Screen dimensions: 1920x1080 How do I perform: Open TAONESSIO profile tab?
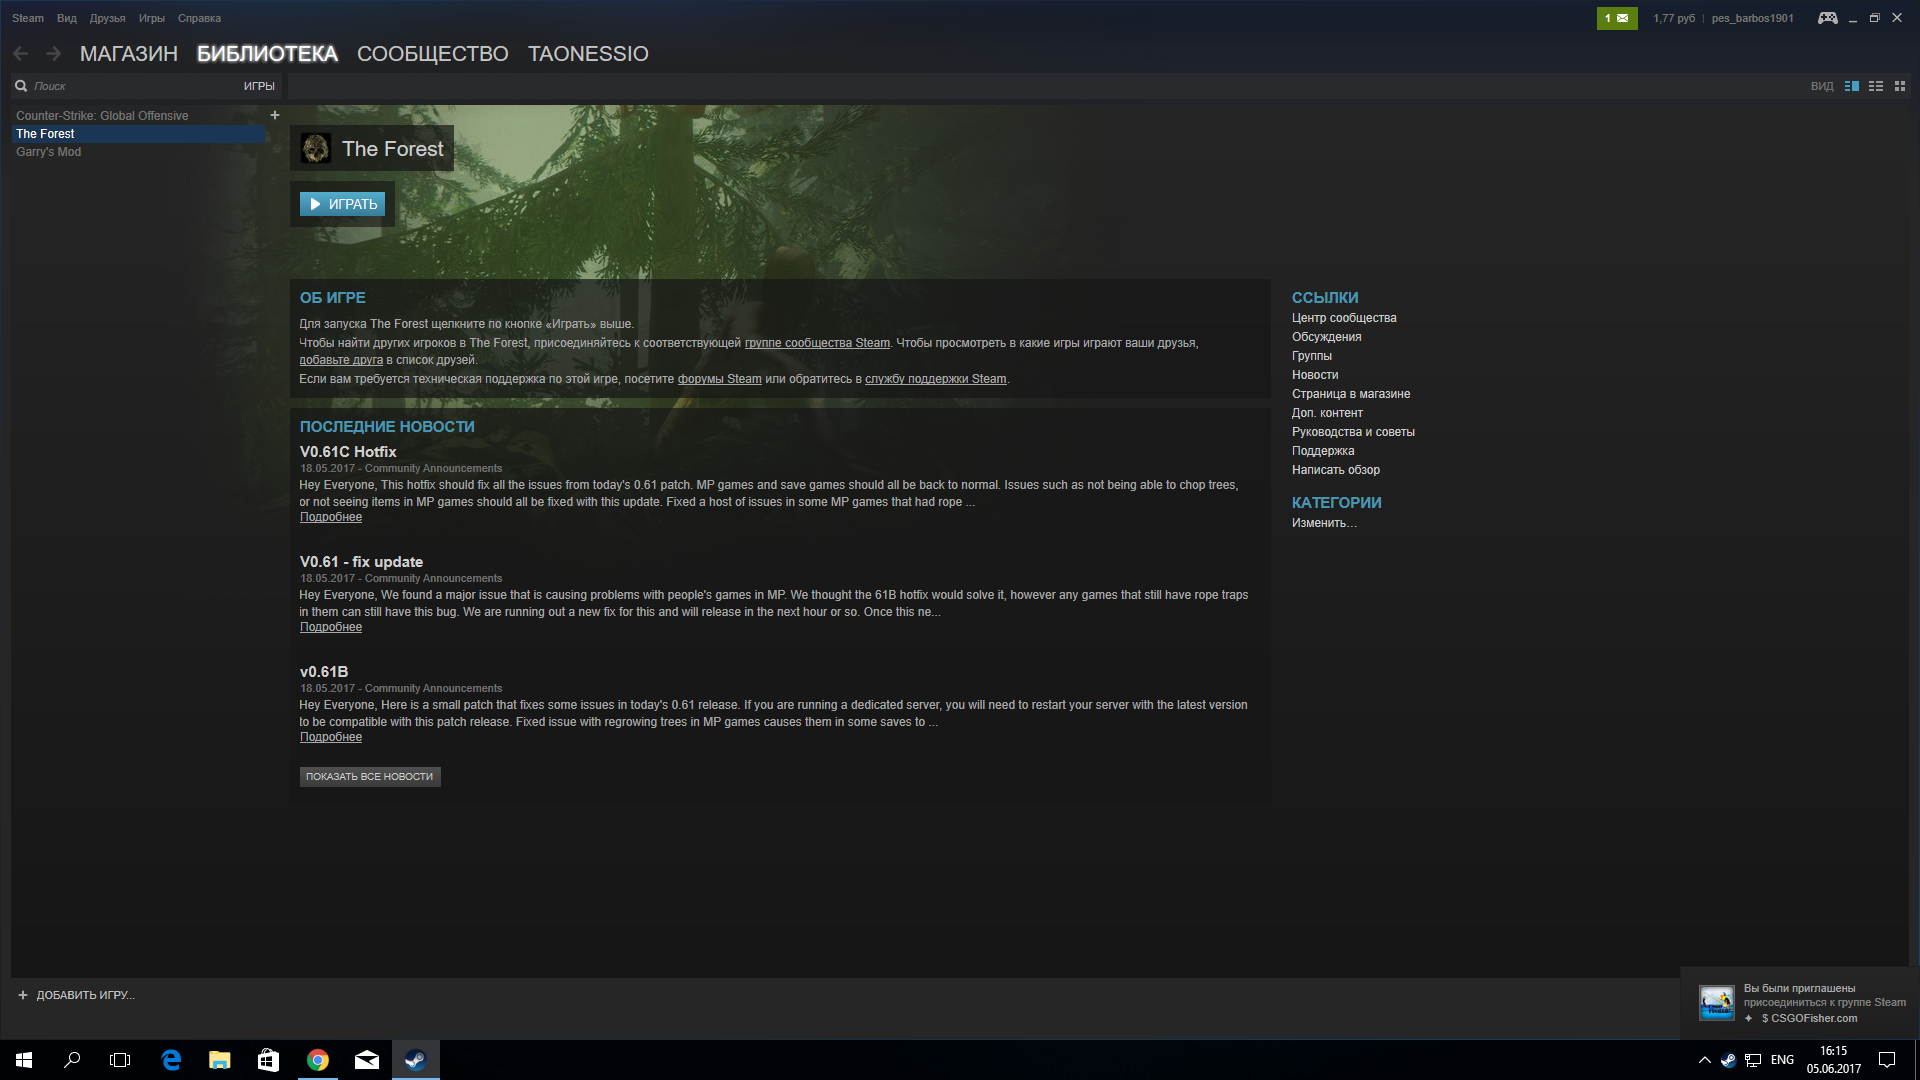pos(588,54)
